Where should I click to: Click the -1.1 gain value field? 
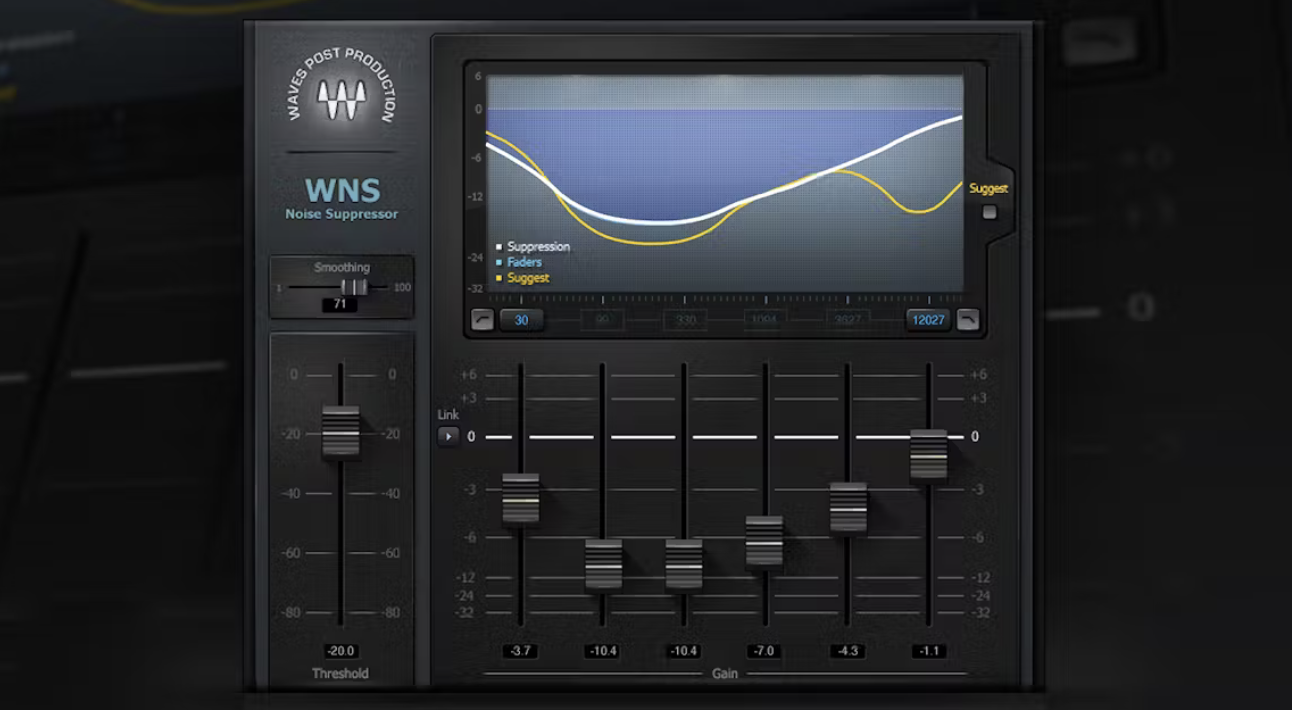[929, 651]
